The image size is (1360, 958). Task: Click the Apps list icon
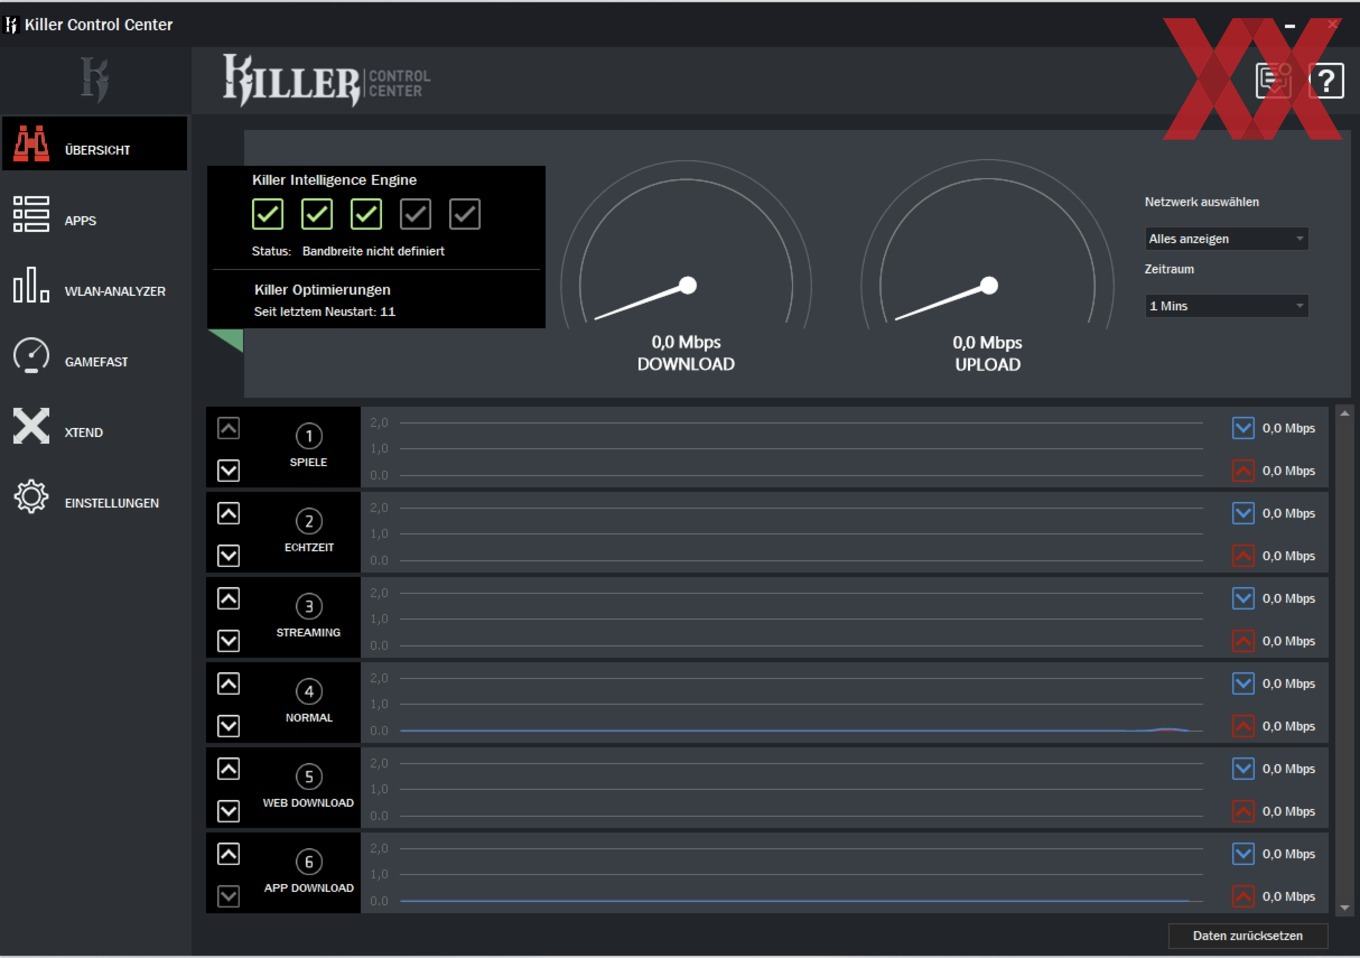(x=31, y=214)
